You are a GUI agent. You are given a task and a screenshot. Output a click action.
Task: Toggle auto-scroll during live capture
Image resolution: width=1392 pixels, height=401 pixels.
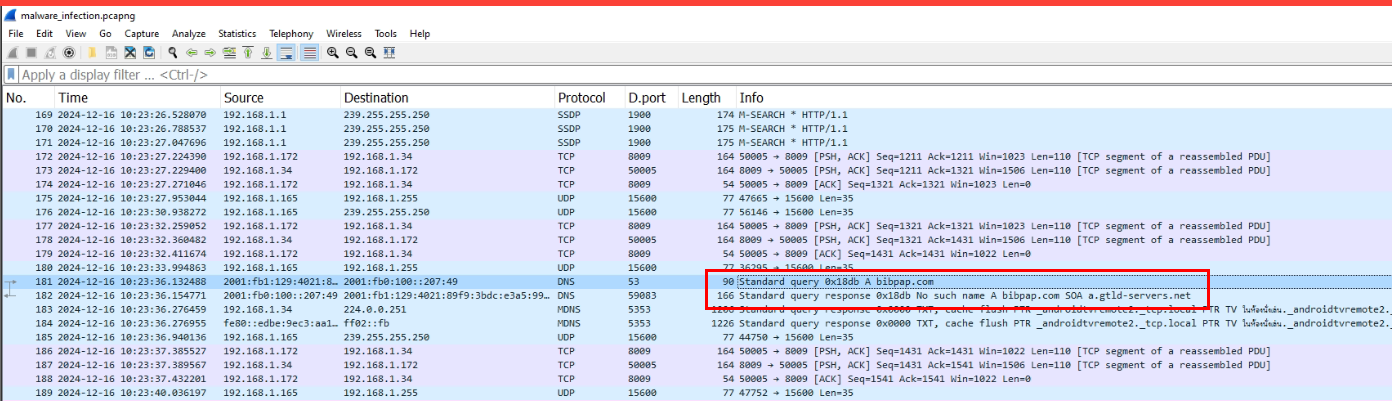point(287,52)
